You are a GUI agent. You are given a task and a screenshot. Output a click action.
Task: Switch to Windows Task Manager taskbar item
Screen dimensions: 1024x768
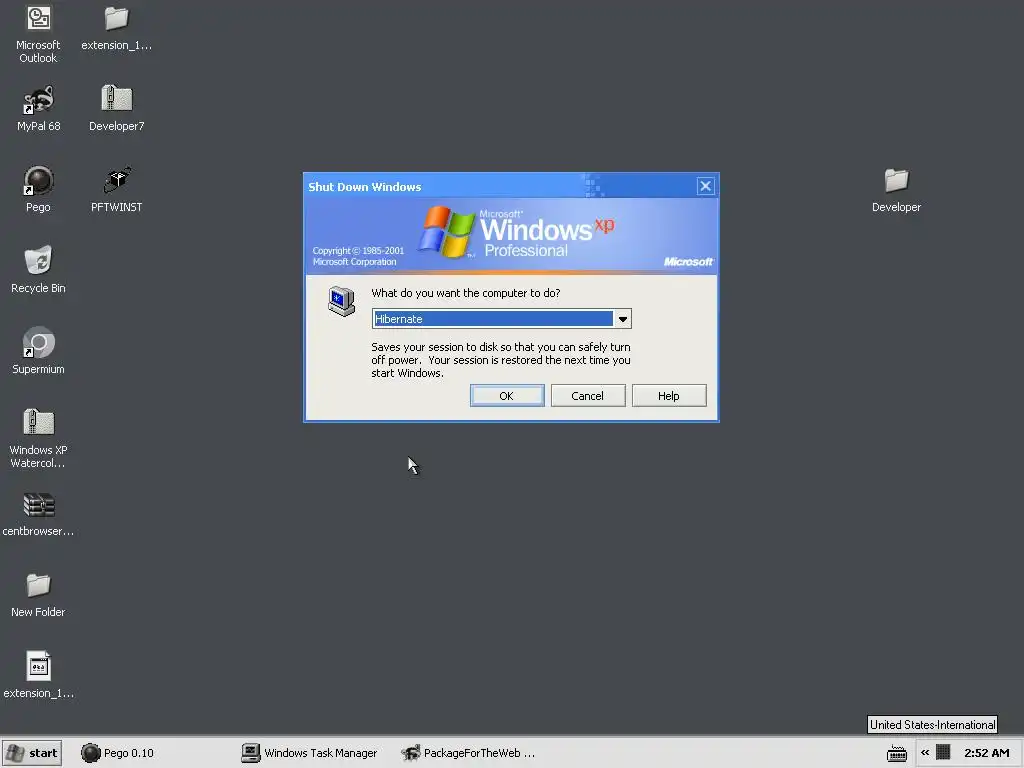[310, 753]
